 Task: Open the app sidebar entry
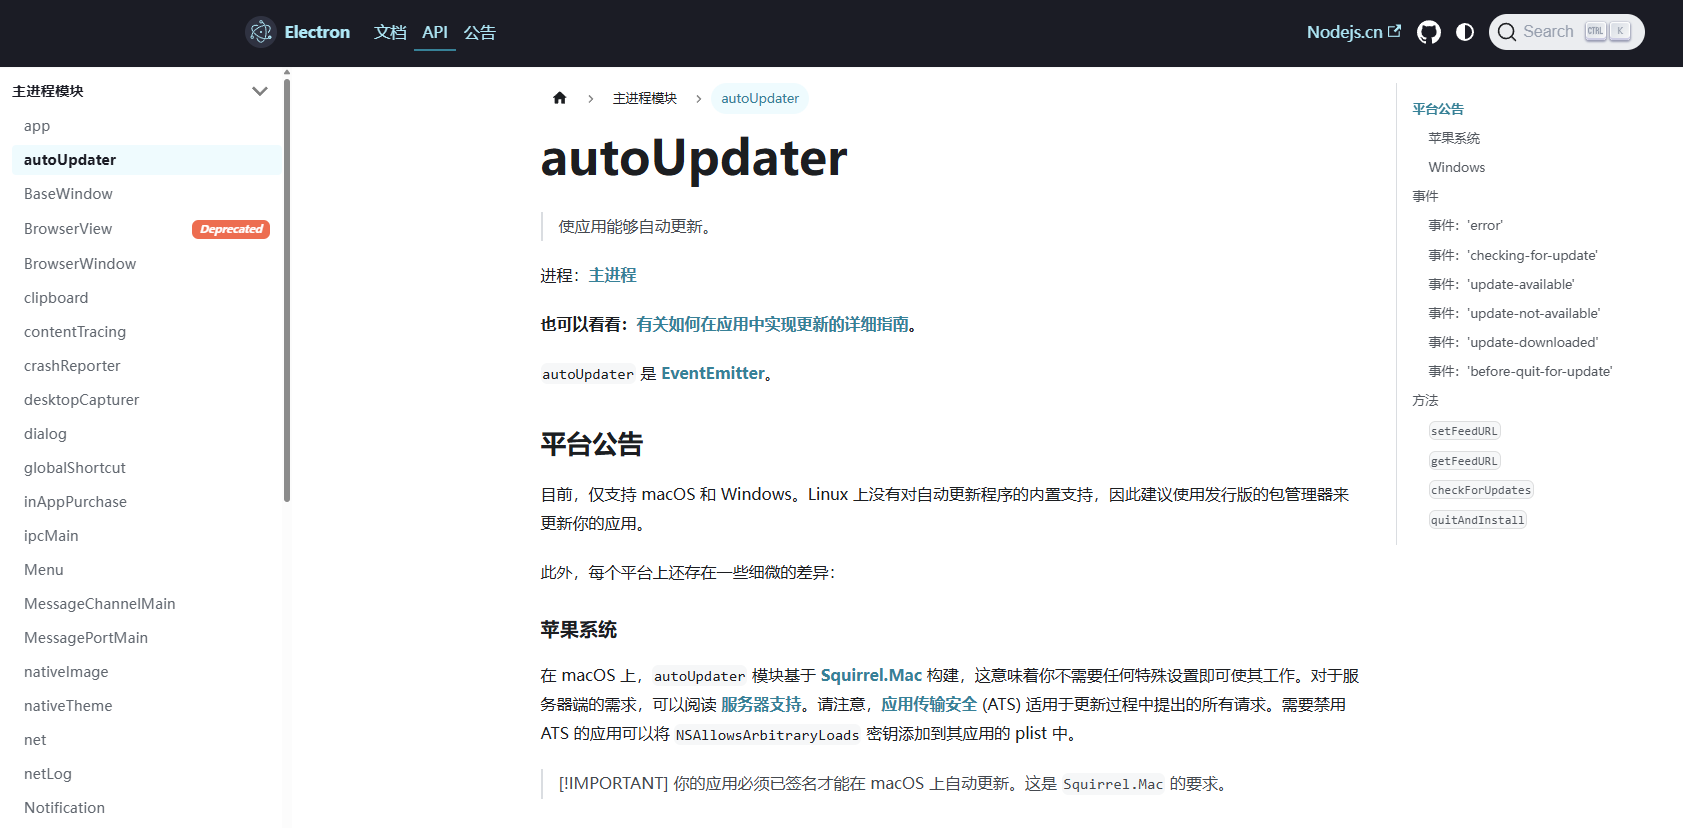pos(146,126)
